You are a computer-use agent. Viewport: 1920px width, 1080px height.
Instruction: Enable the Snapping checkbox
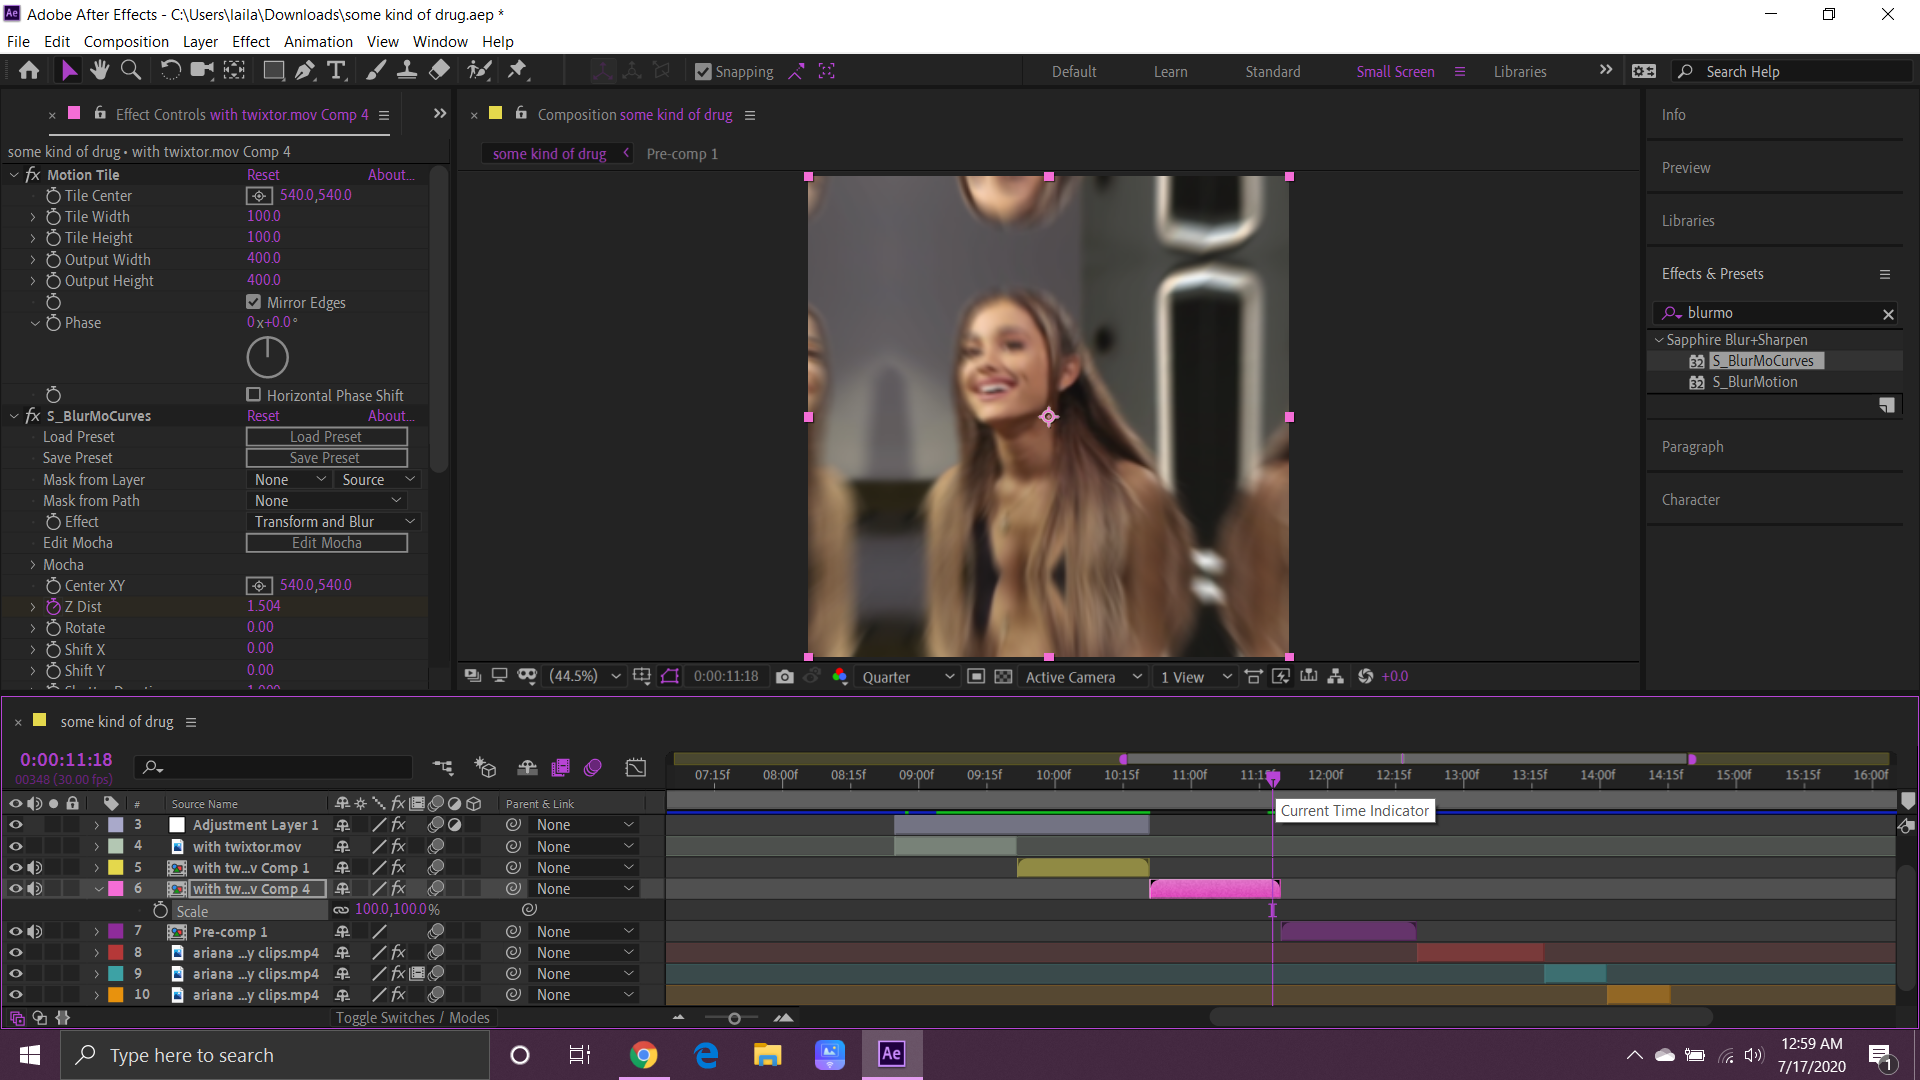pos(703,71)
